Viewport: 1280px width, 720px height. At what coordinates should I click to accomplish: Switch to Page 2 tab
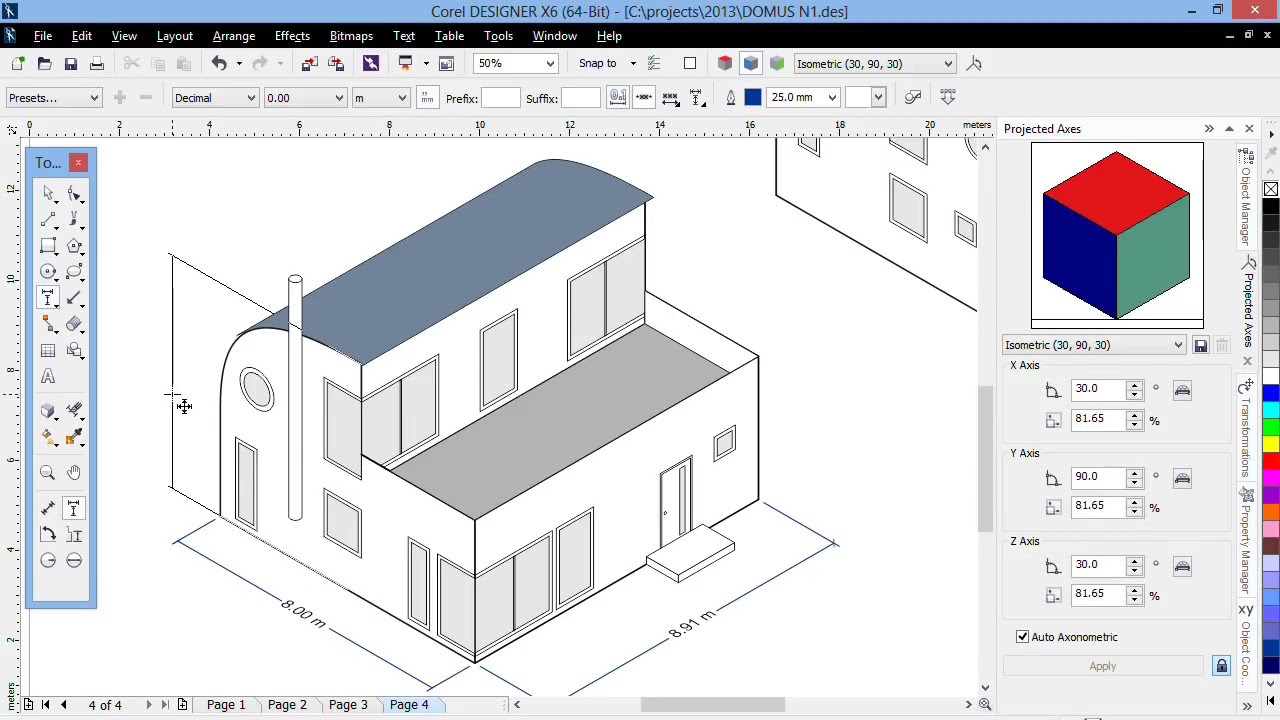[287, 705]
